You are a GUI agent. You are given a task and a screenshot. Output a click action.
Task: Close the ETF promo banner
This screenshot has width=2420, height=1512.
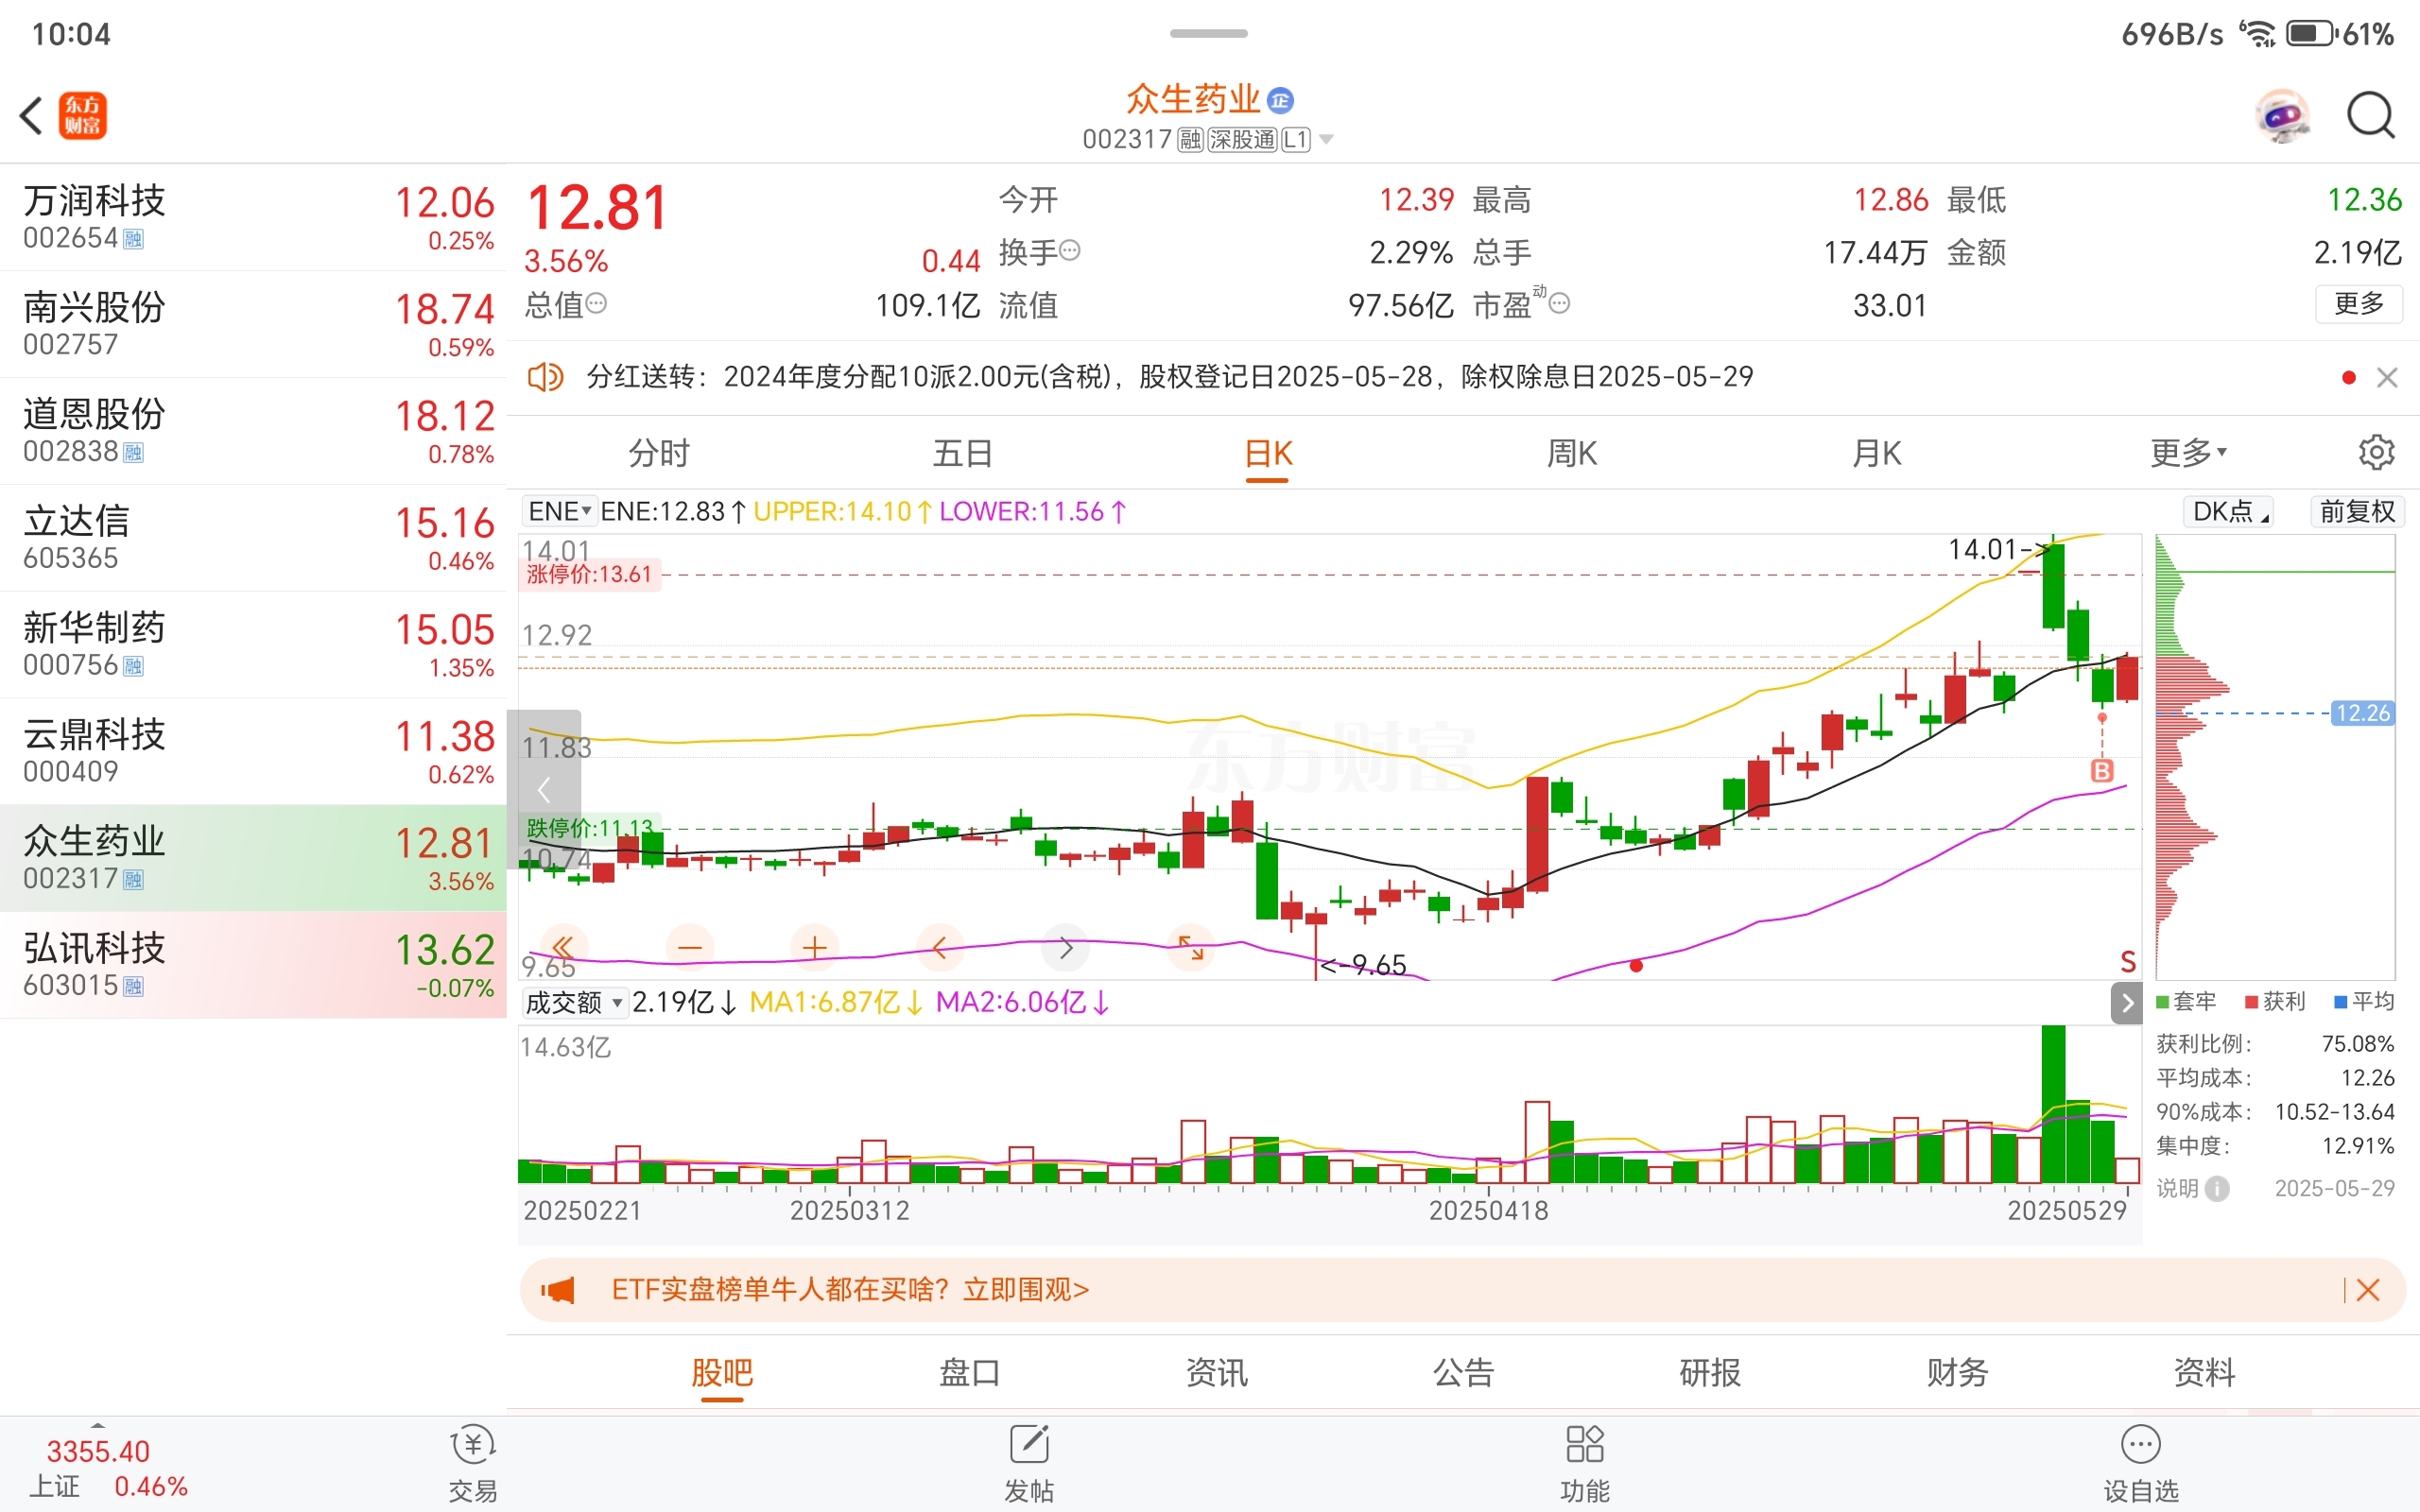point(2368,1290)
